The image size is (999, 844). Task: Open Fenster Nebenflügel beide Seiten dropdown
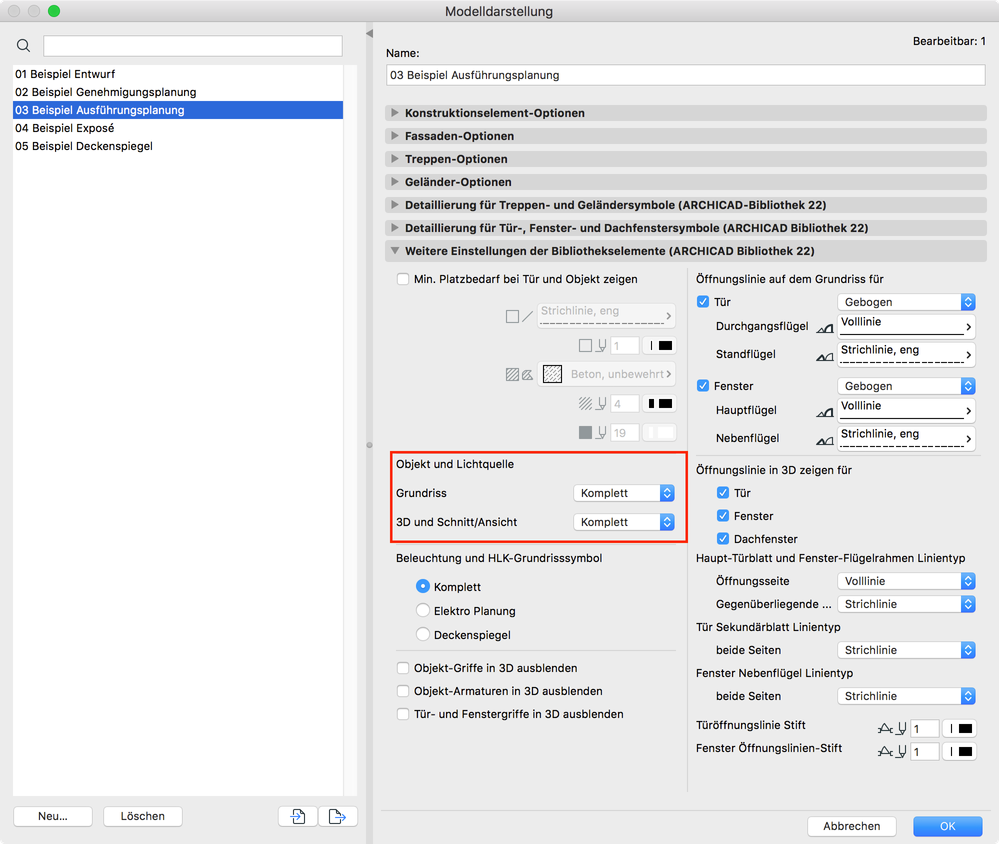(906, 696)
